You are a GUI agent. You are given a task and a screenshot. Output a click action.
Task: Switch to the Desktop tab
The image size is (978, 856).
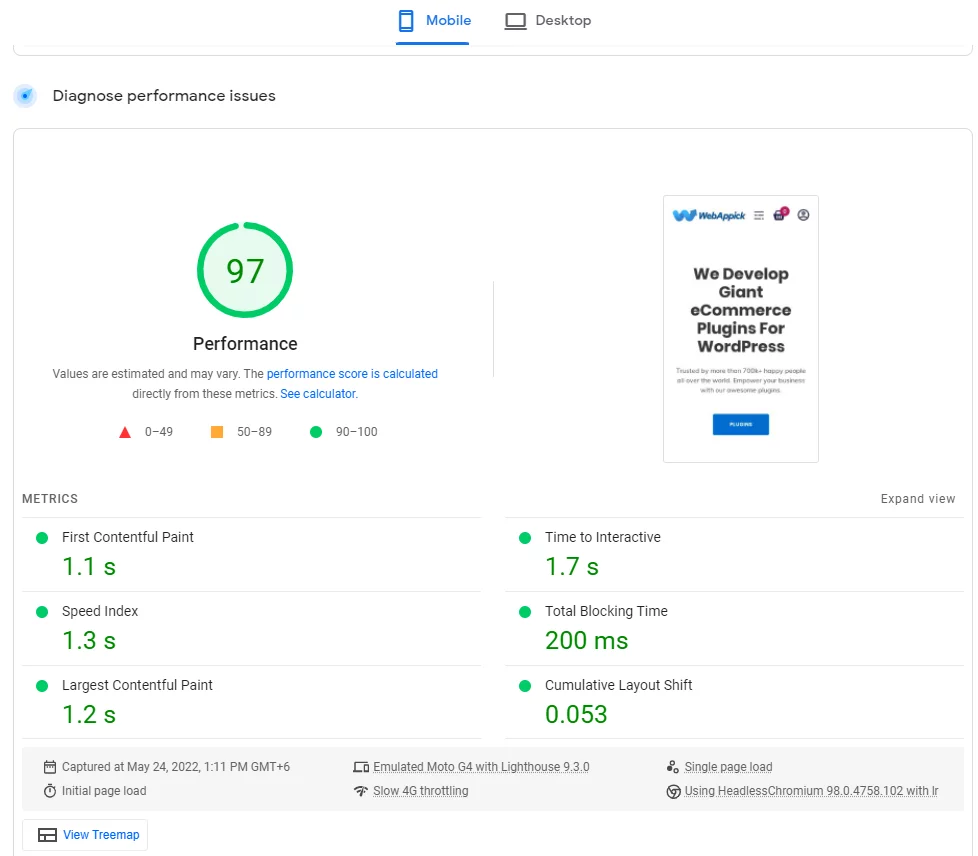548,21
